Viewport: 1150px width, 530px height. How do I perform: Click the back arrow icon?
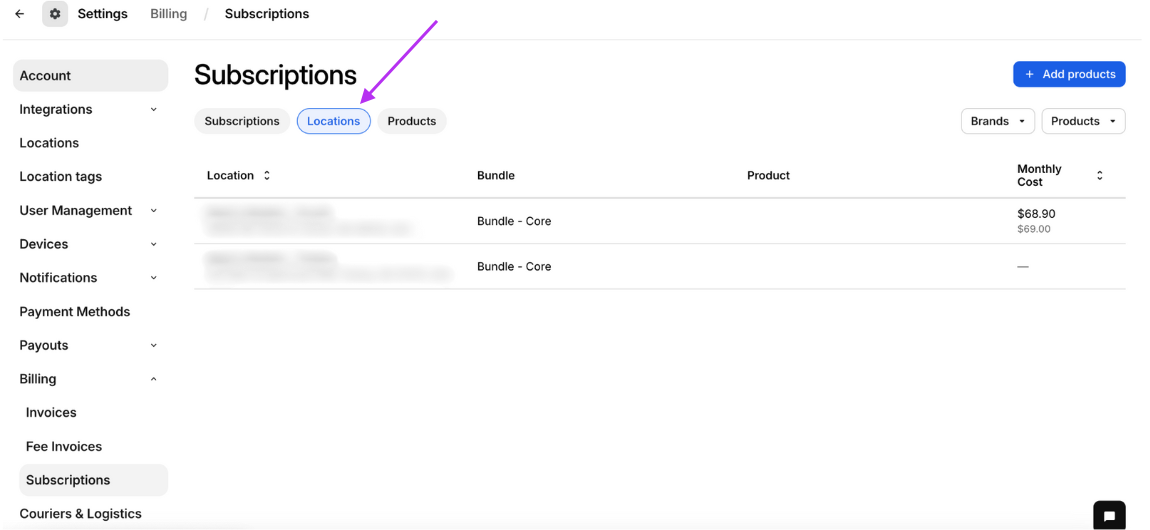[x=20, y=14]
